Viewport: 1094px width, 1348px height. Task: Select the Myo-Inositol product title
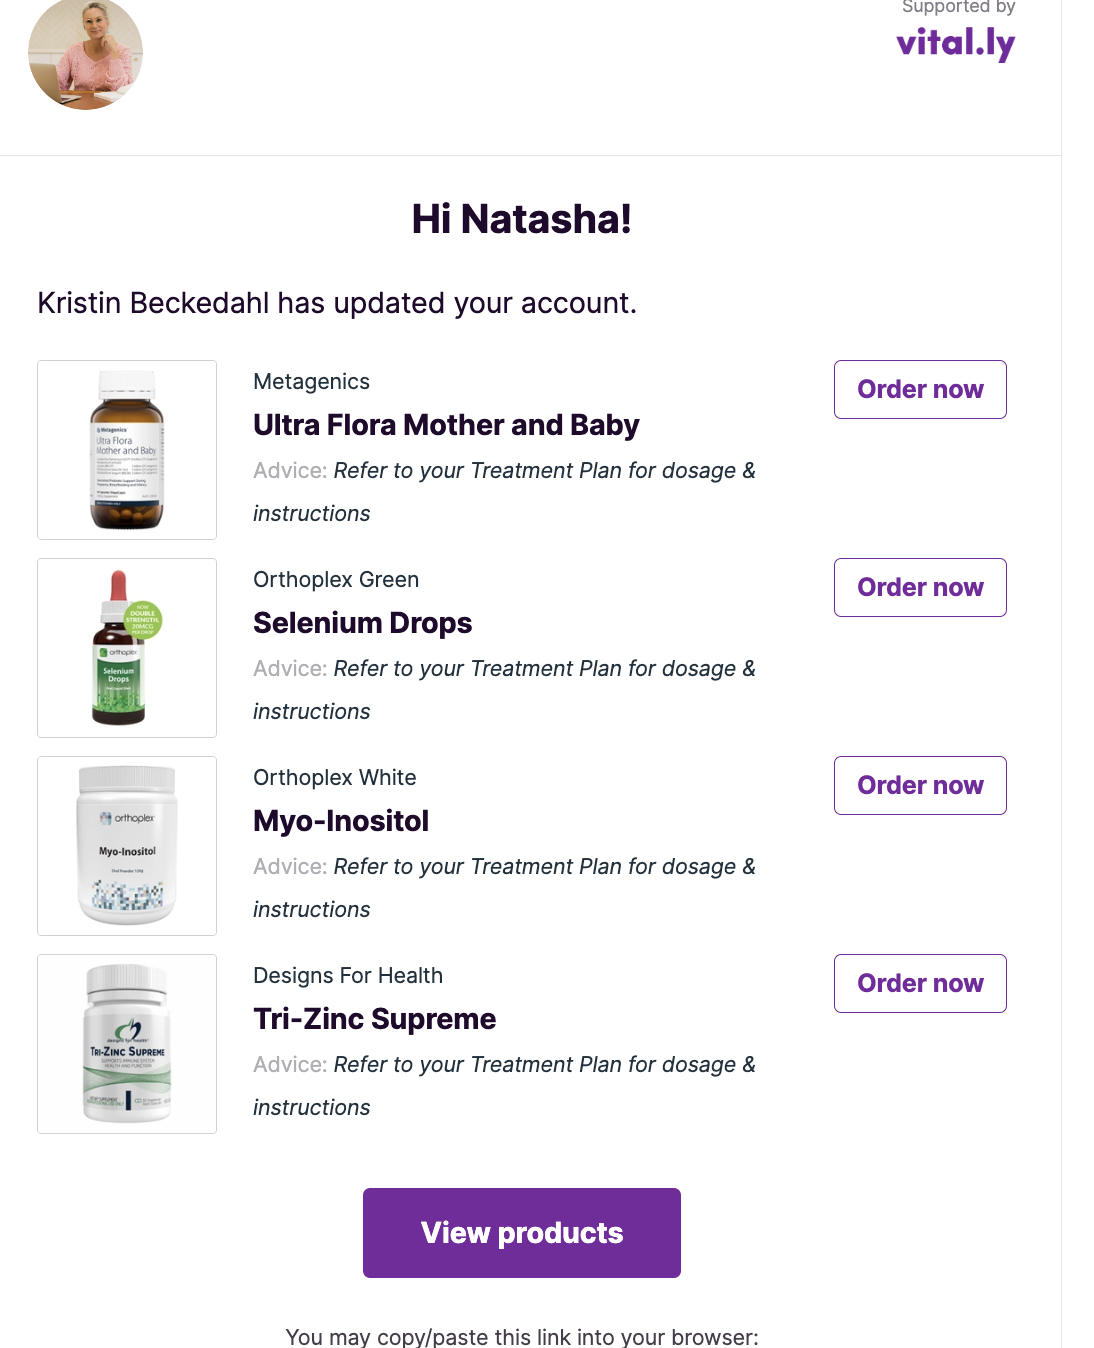pos(341,821)
